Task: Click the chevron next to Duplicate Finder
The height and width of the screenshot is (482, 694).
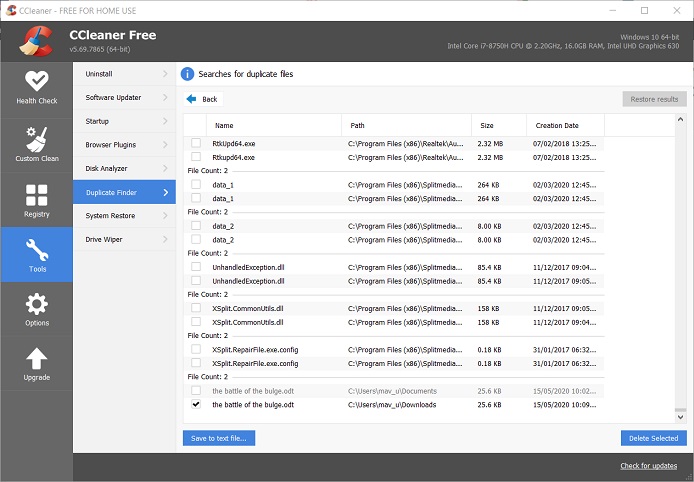Action: pos(166,192)
